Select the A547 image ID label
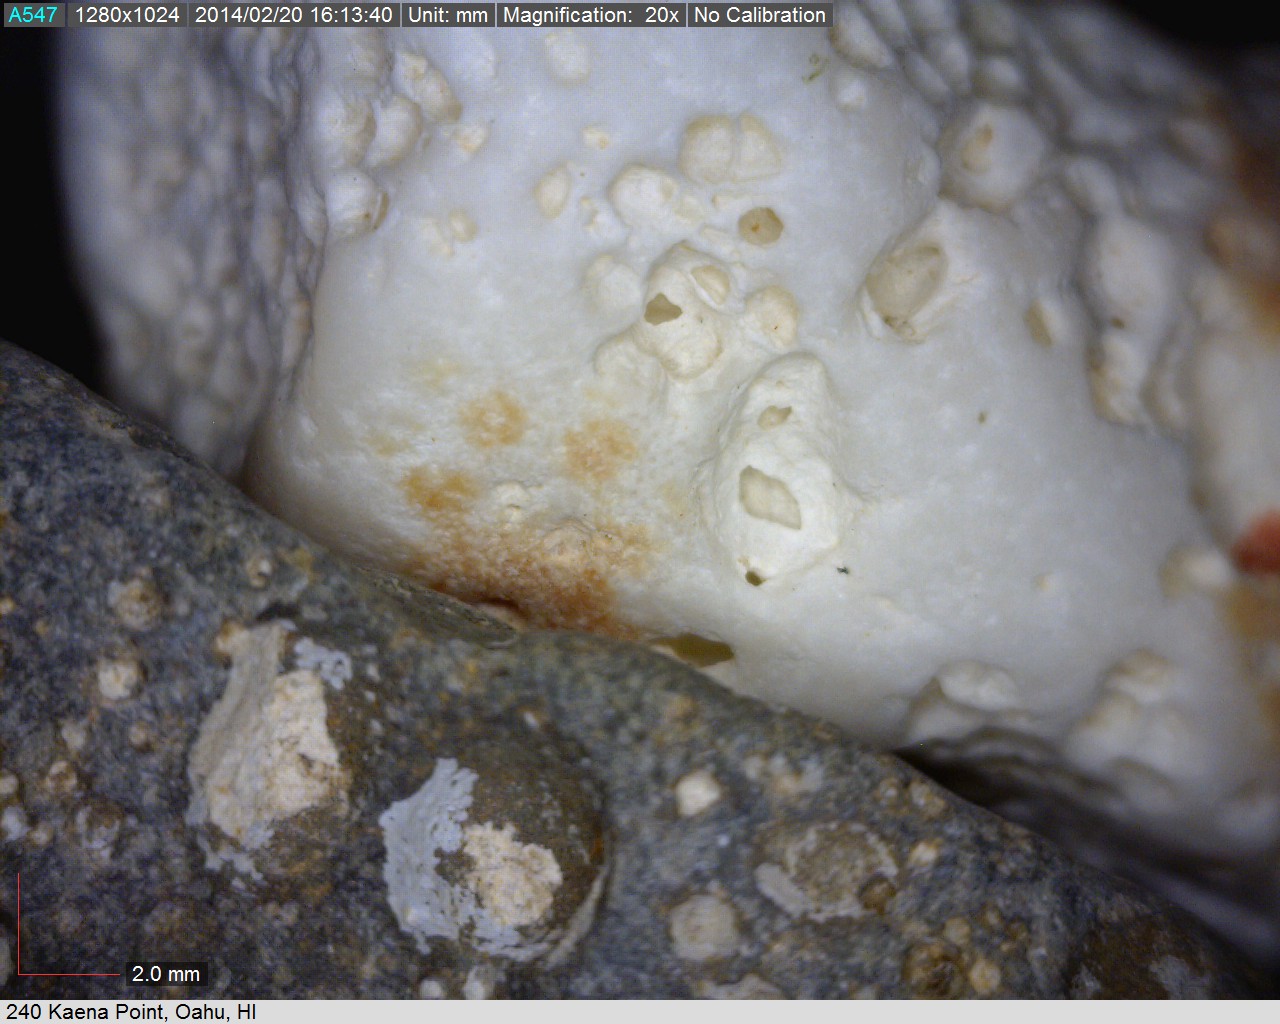This screenshot has height=1024, width=1280. (x=33, y=15)
